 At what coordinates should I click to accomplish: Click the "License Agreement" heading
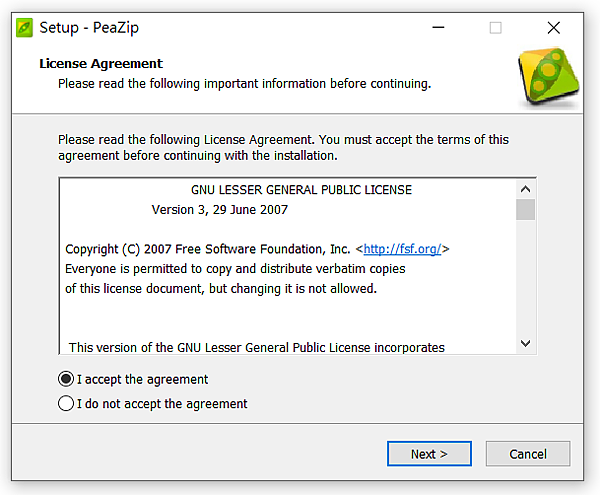[x=100, y=64]
